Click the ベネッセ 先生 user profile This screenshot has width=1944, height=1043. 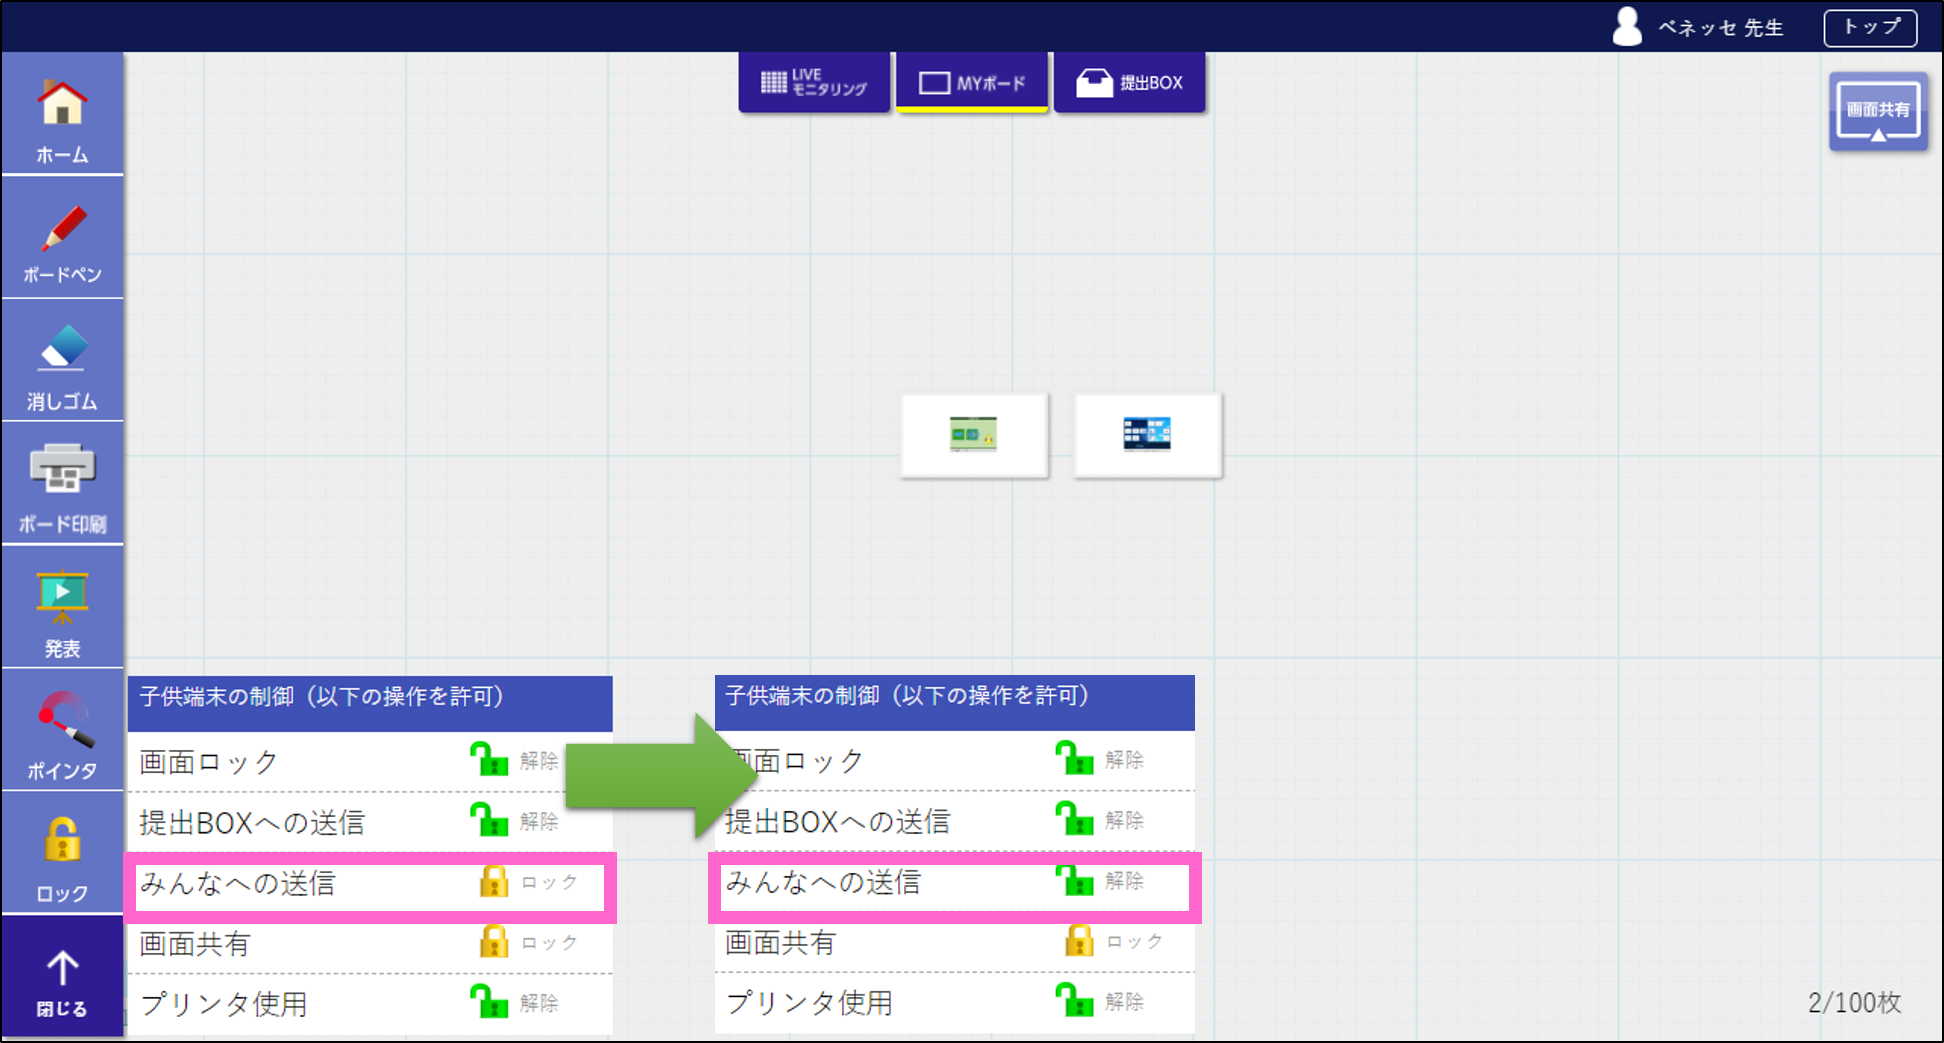1699,28
